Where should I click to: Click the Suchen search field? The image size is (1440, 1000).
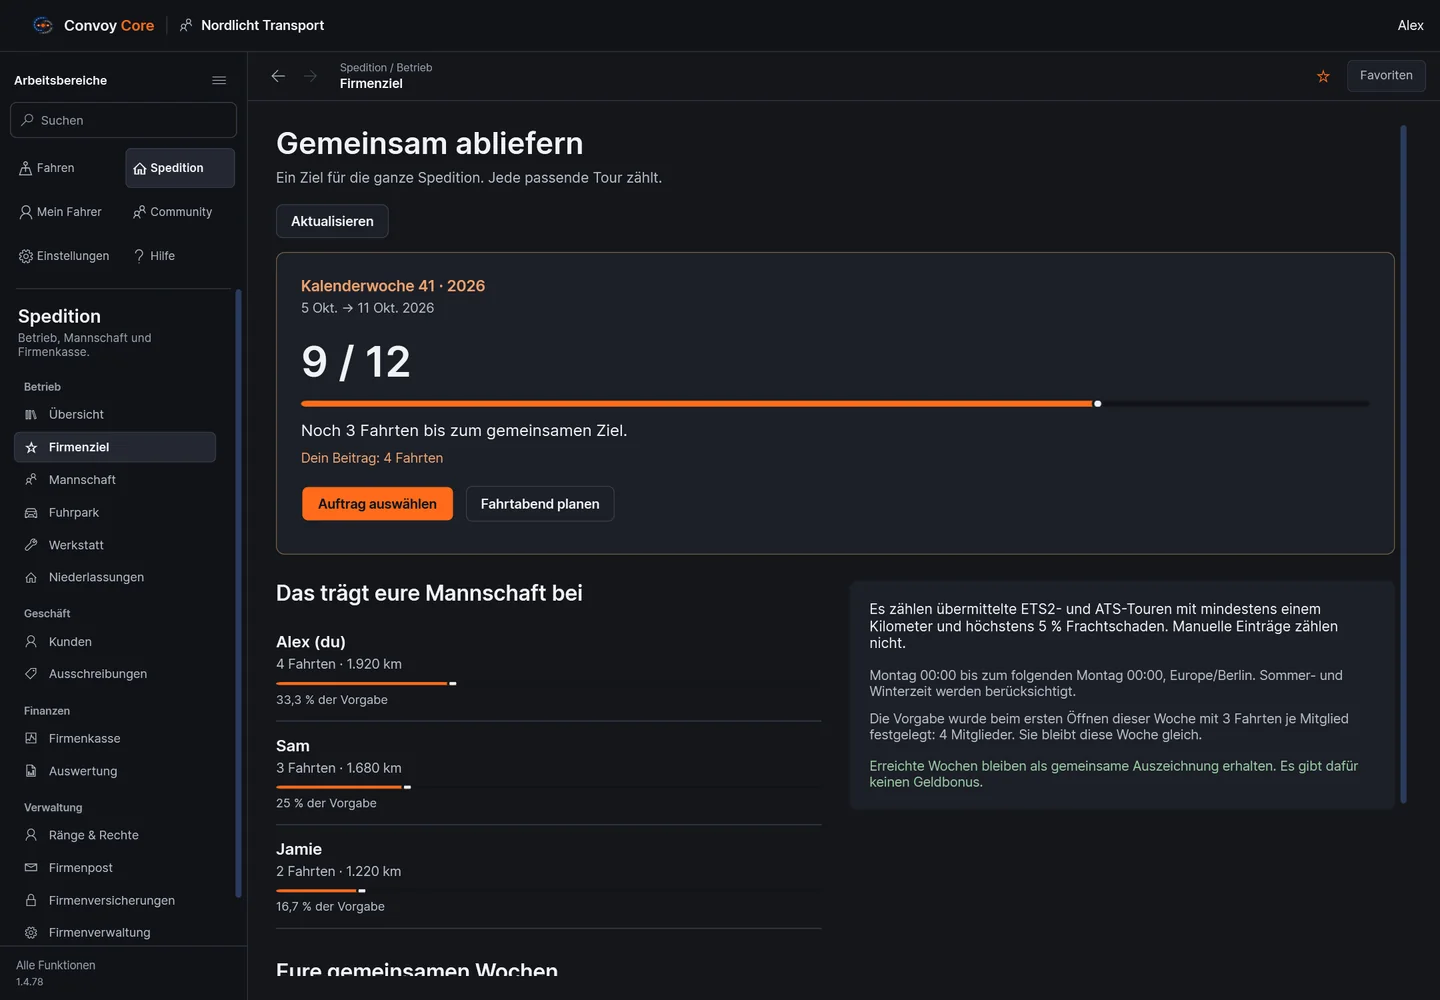pos(123,120)
